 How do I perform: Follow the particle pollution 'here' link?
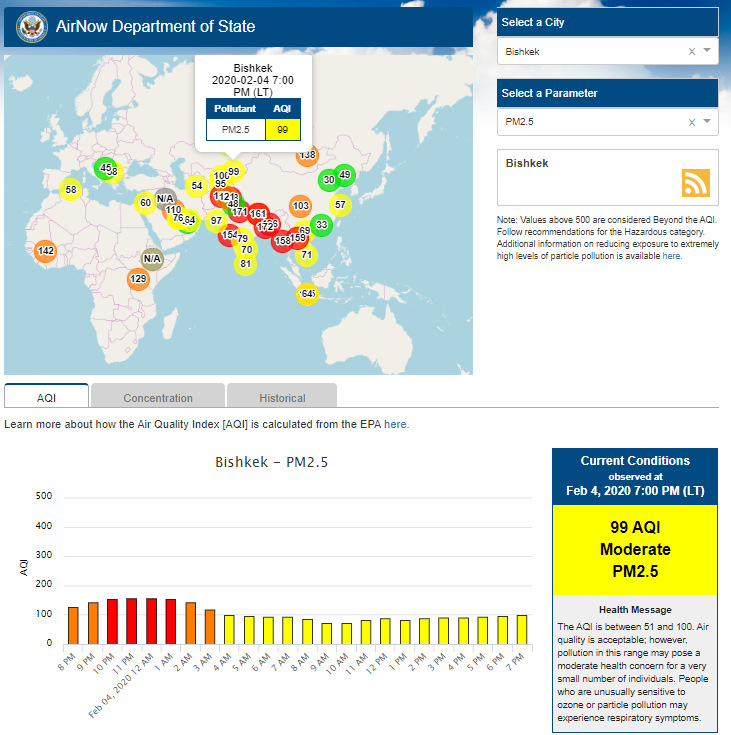671,256
